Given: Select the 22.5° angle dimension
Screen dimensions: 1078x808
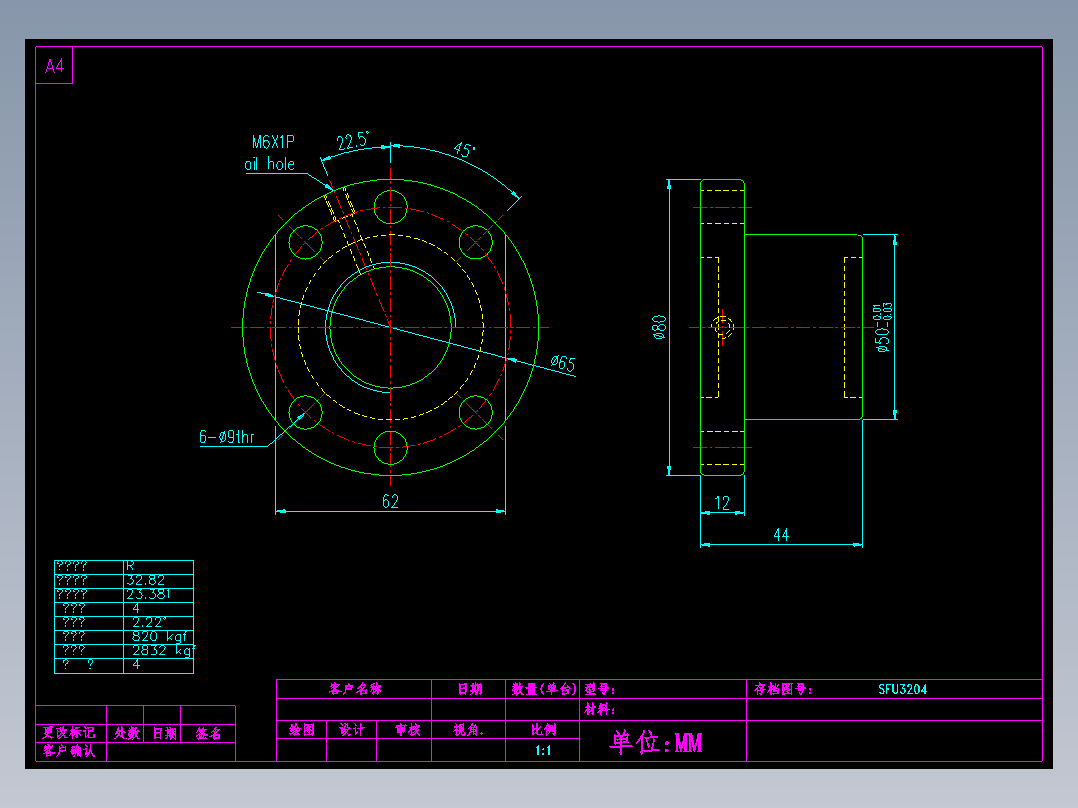Looking at the screenshot, I should pyautogui.click(x=353, y=141).
